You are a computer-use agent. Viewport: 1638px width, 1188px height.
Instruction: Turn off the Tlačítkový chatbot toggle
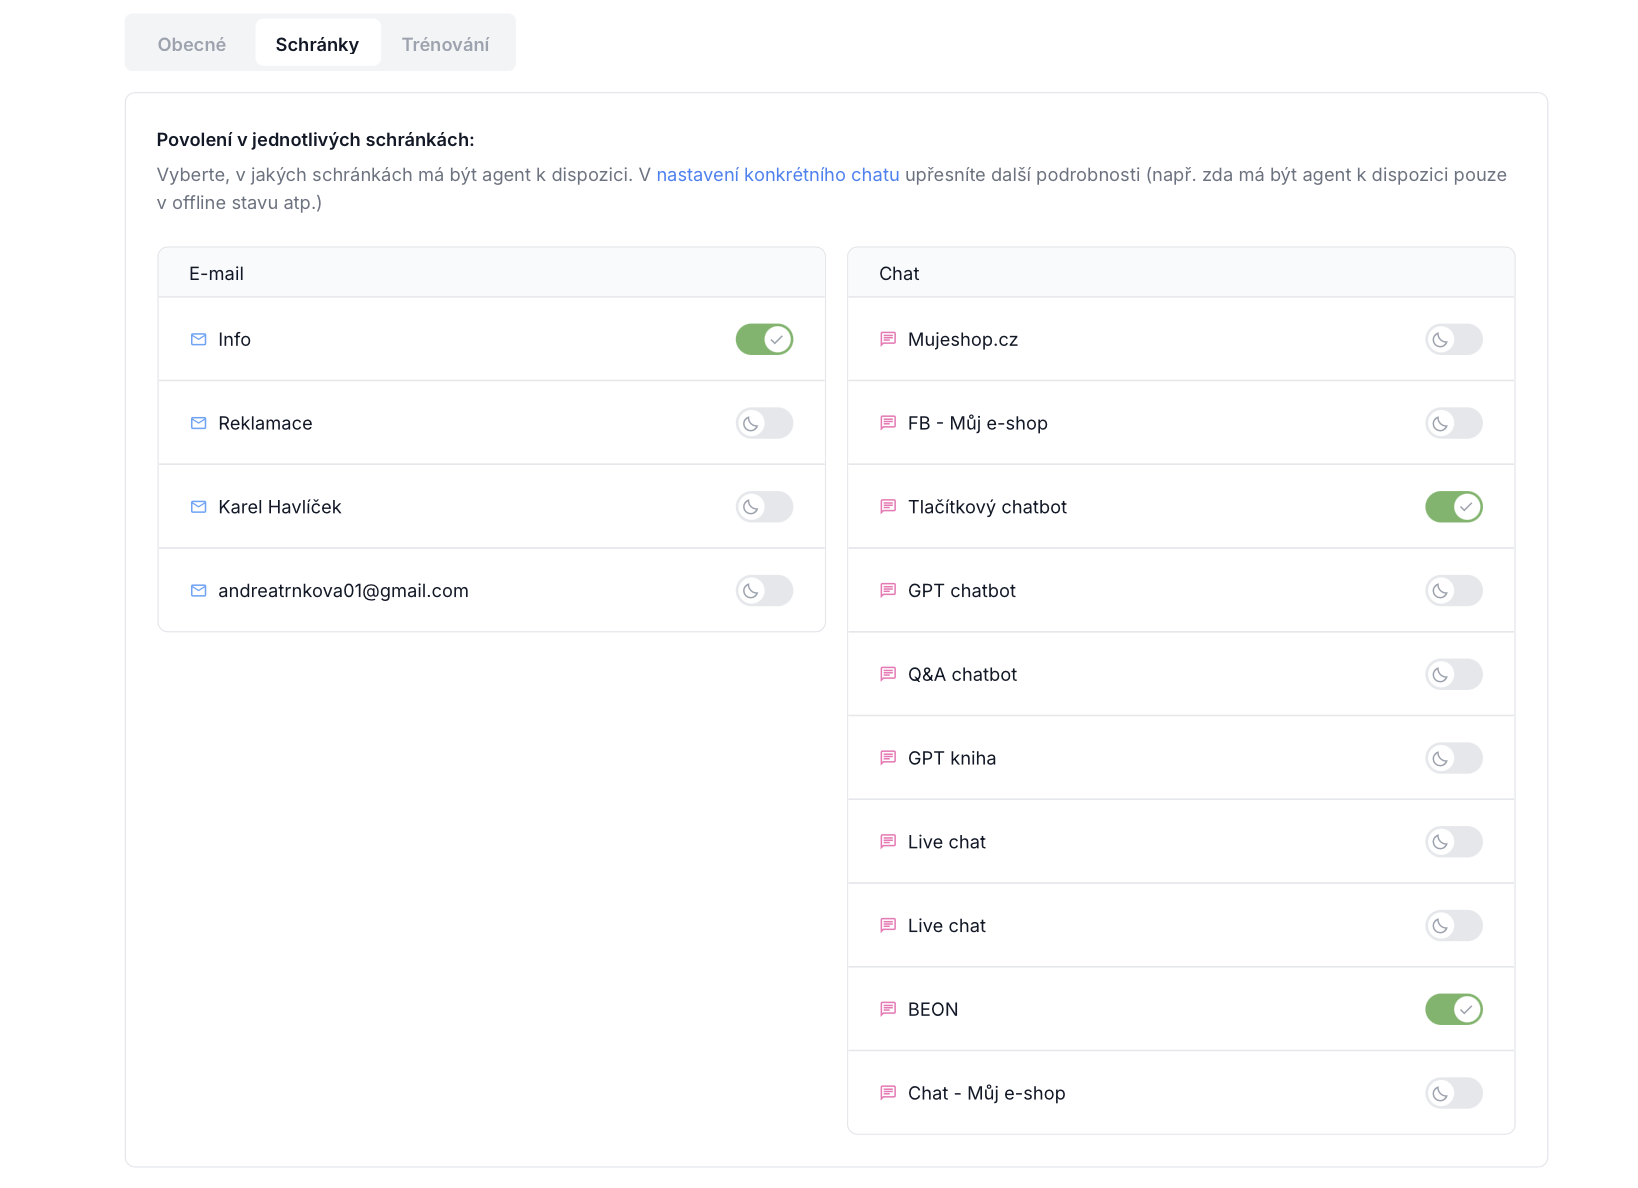click(x=1454, y=507)
